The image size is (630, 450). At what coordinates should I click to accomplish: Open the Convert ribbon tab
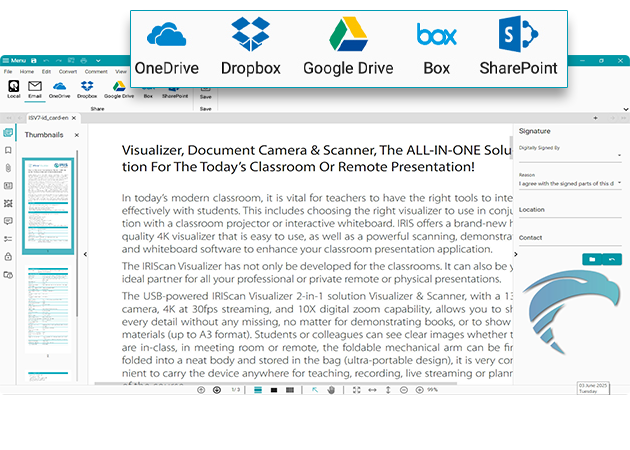(x=68, y=72)
